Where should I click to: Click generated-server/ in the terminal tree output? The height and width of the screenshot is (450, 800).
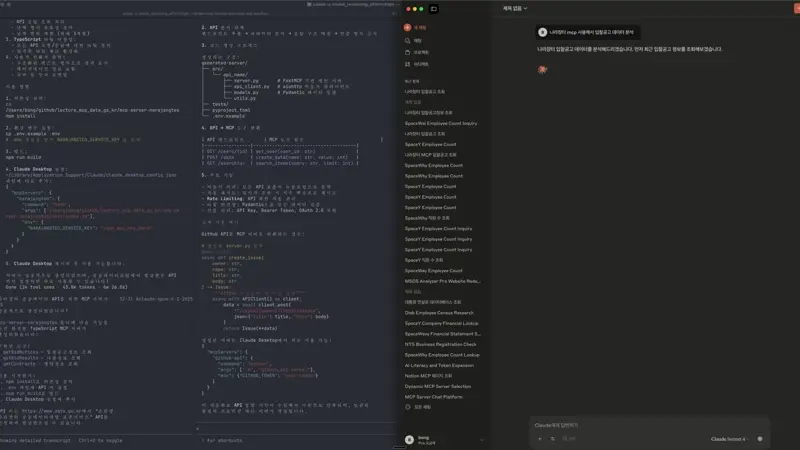point(224,63)
